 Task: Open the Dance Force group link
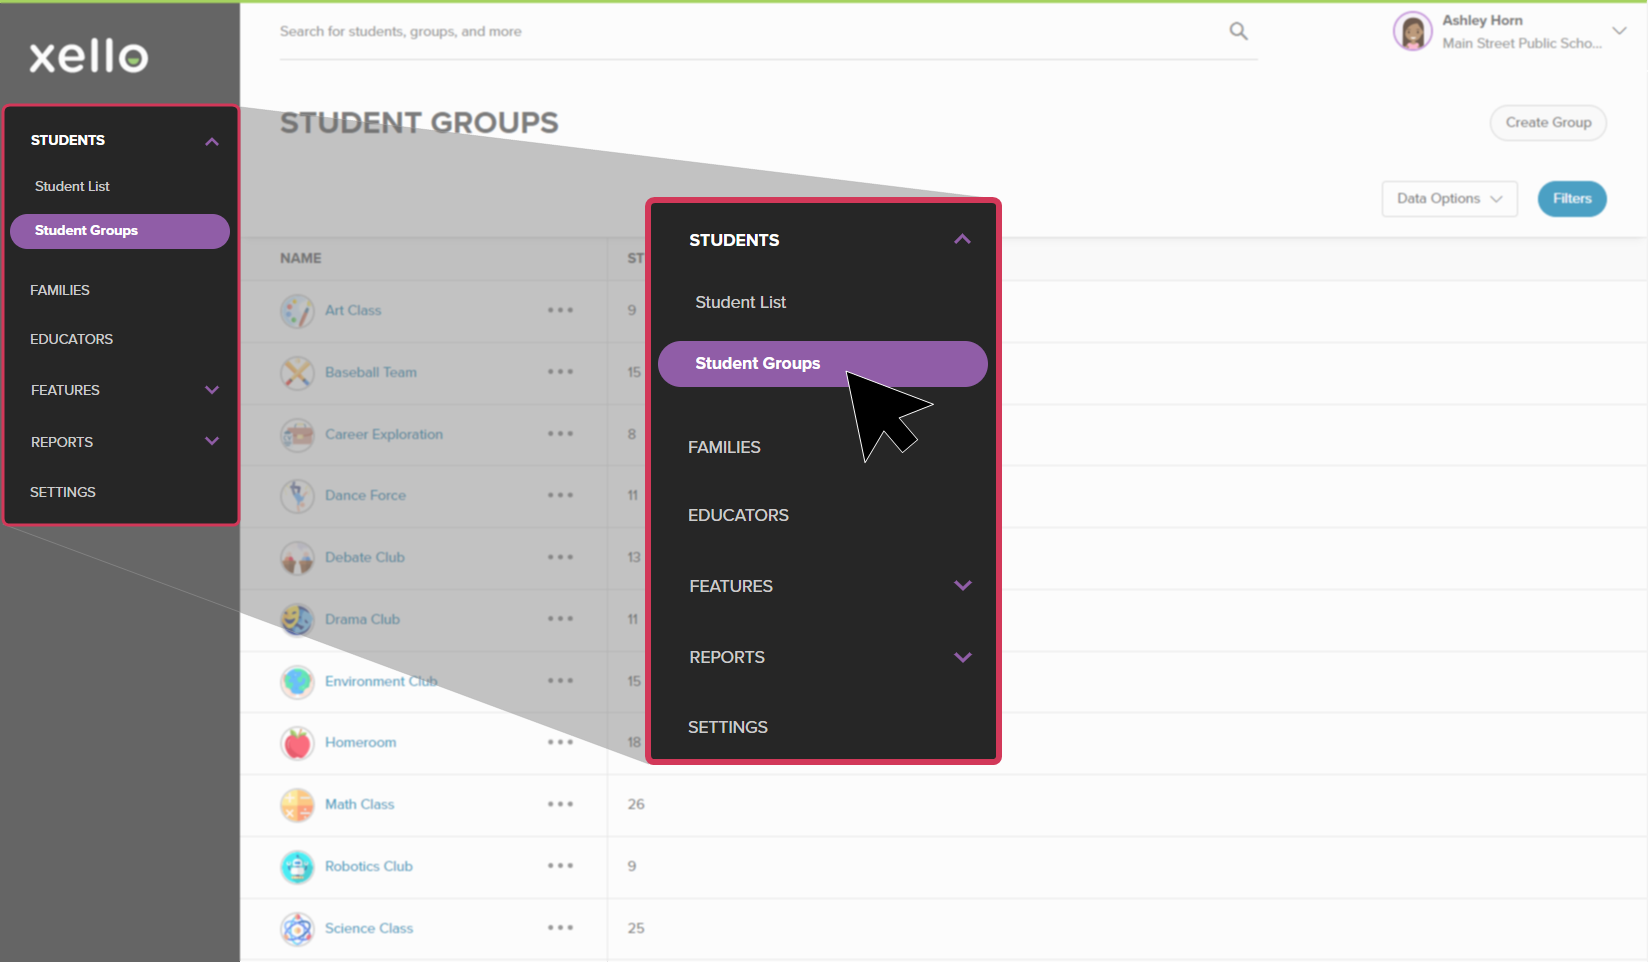click(x=365, y=495)
